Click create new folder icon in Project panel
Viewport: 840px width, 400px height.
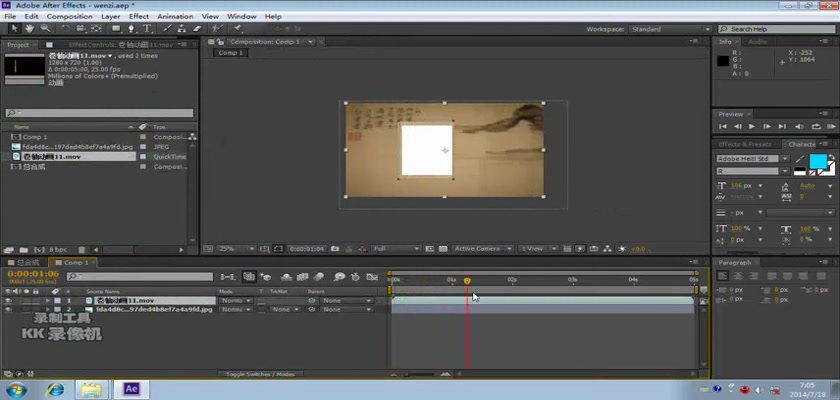point(24,250)
